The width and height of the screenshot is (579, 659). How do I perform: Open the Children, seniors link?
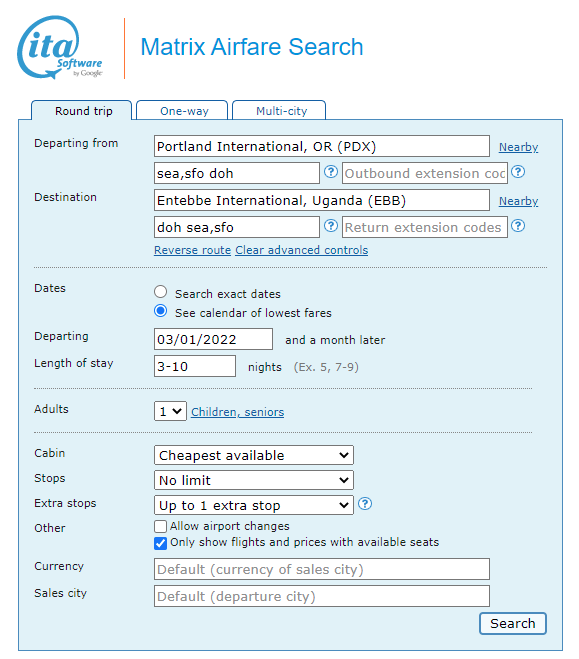[x=237, y=412]
